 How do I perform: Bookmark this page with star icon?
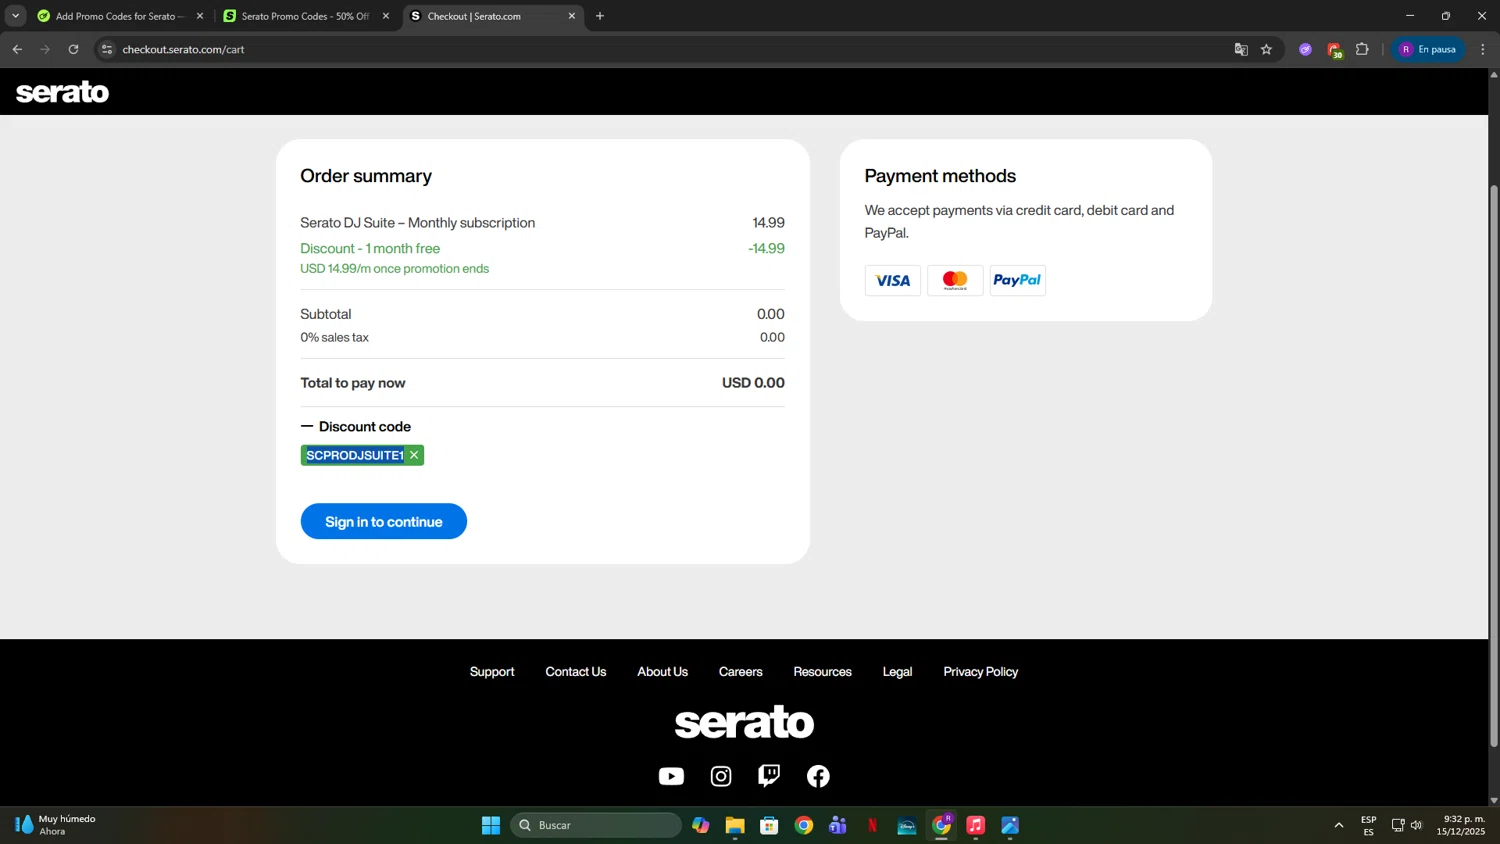(x=1267, y=49)
